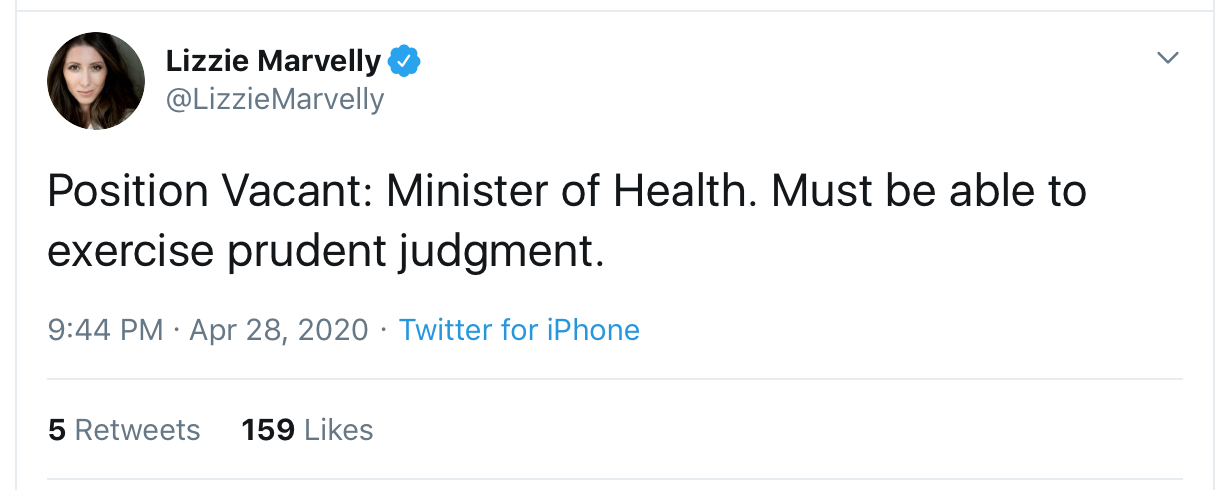Image resolution: width=1224 pixels, height=490 pixels.
Task: Click the Apr 28, 2020 date
Action: [x=278, y=329]
